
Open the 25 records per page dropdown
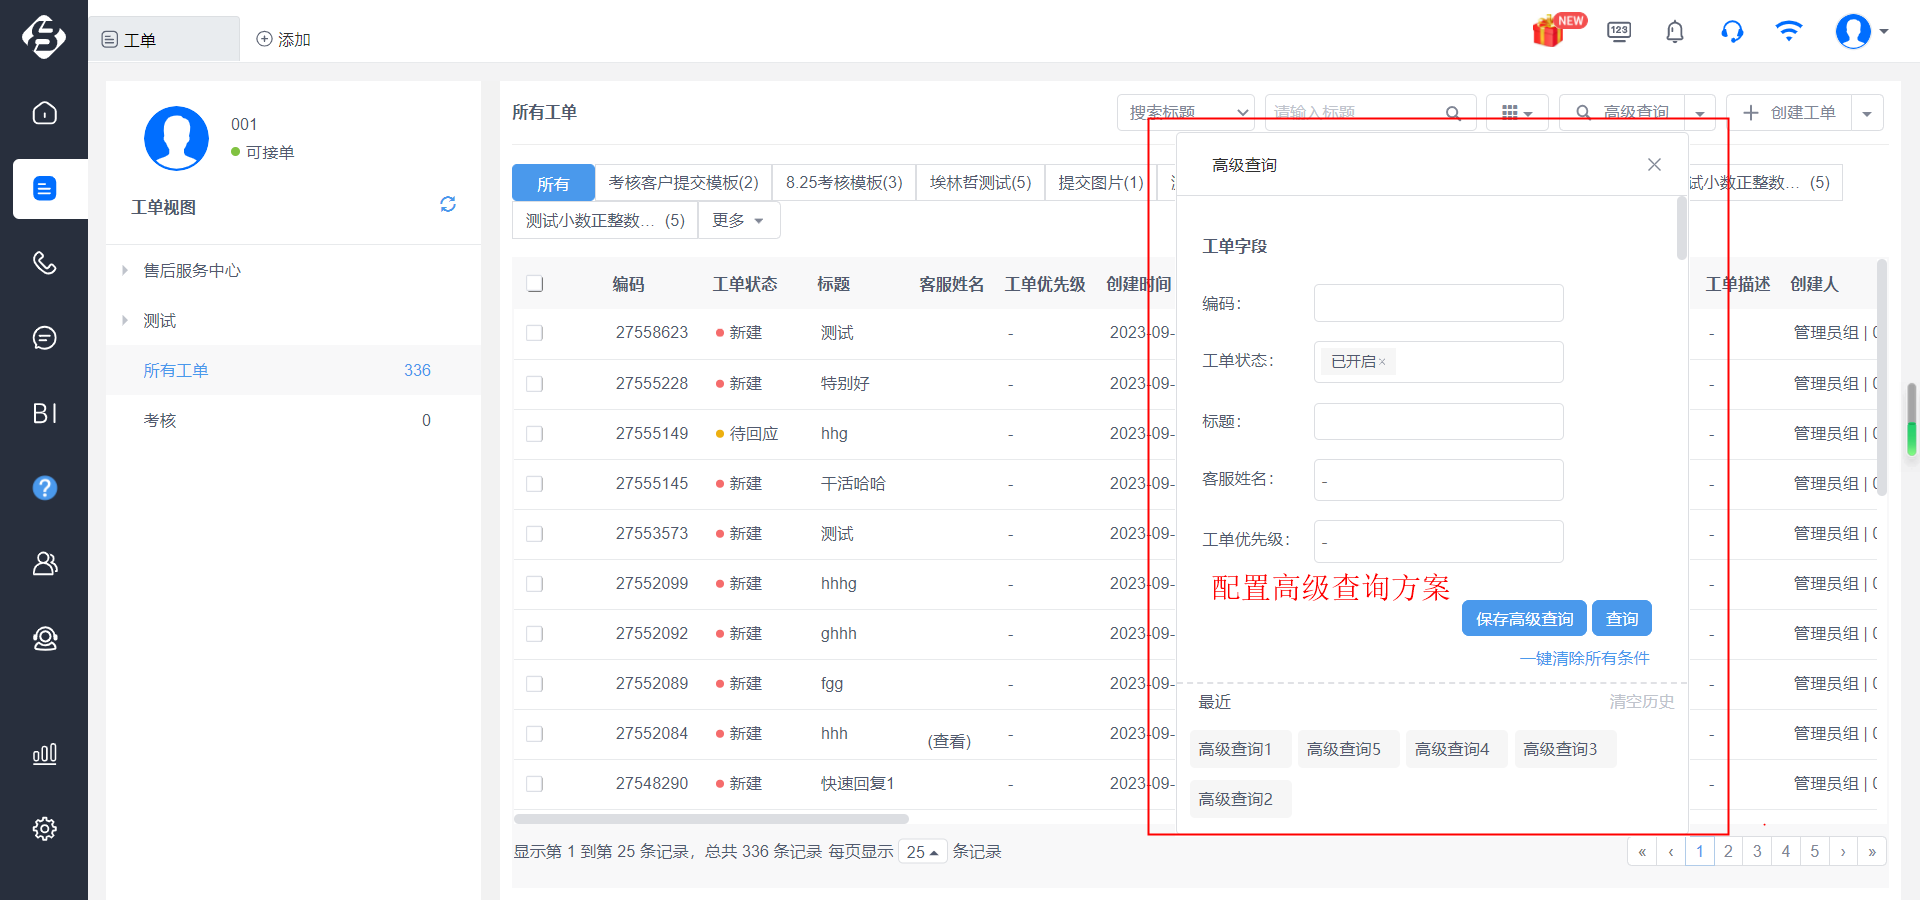922,852
